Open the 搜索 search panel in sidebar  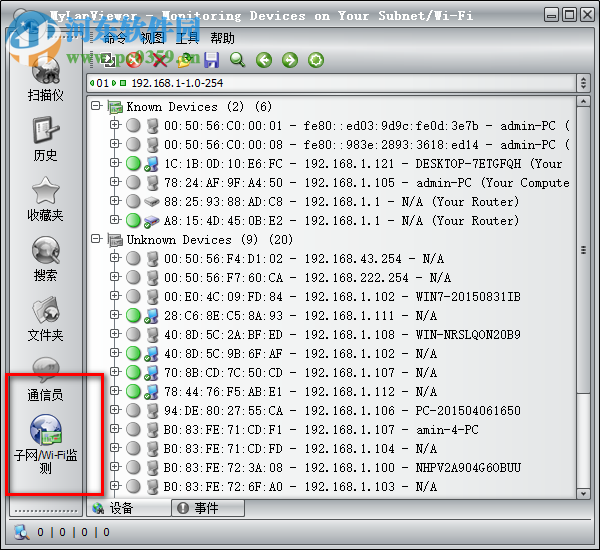(46, 259)
